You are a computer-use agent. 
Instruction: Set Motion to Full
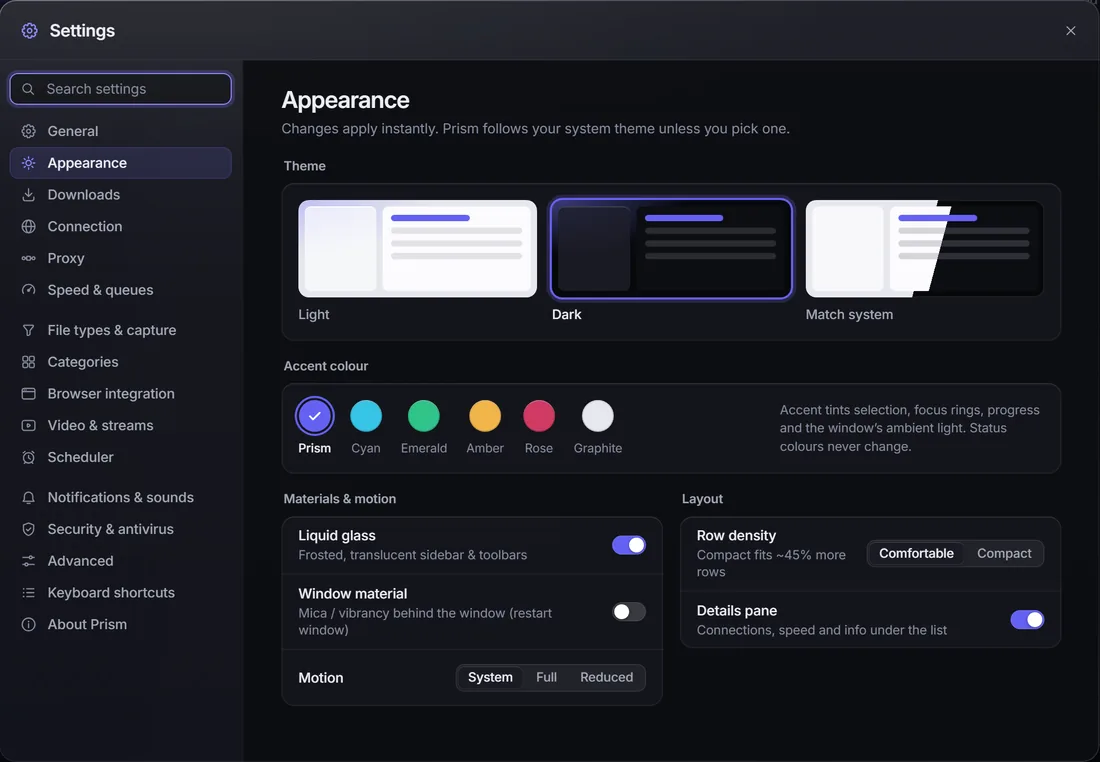tap(546, 678)
